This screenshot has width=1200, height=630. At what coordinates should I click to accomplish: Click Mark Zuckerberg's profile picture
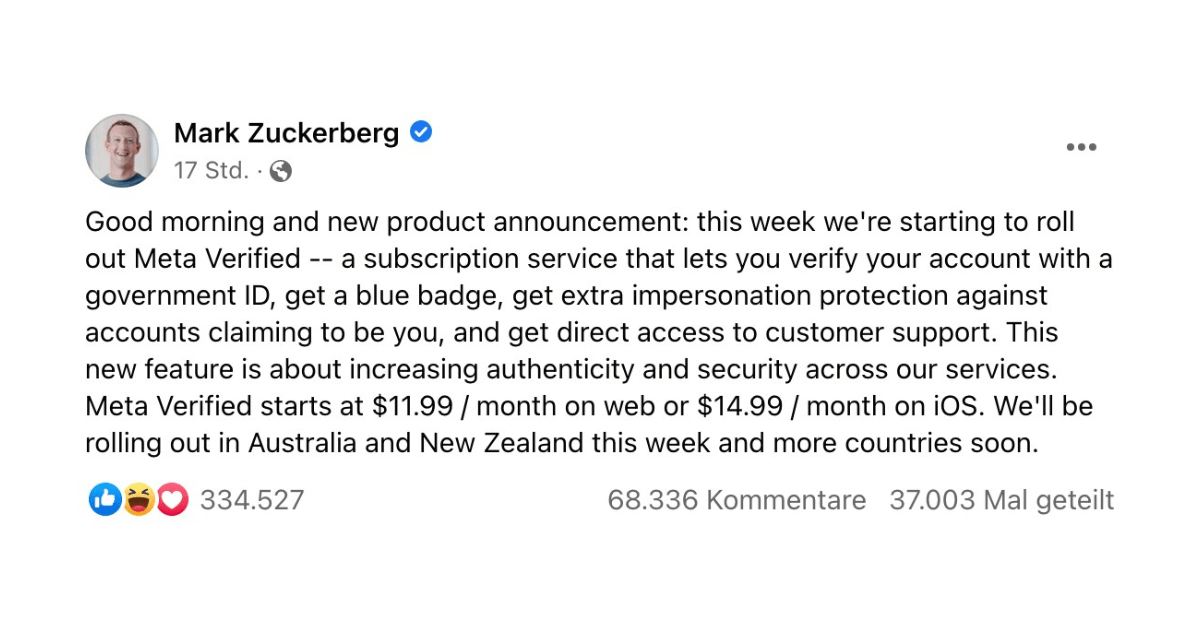tap(122, 150)
